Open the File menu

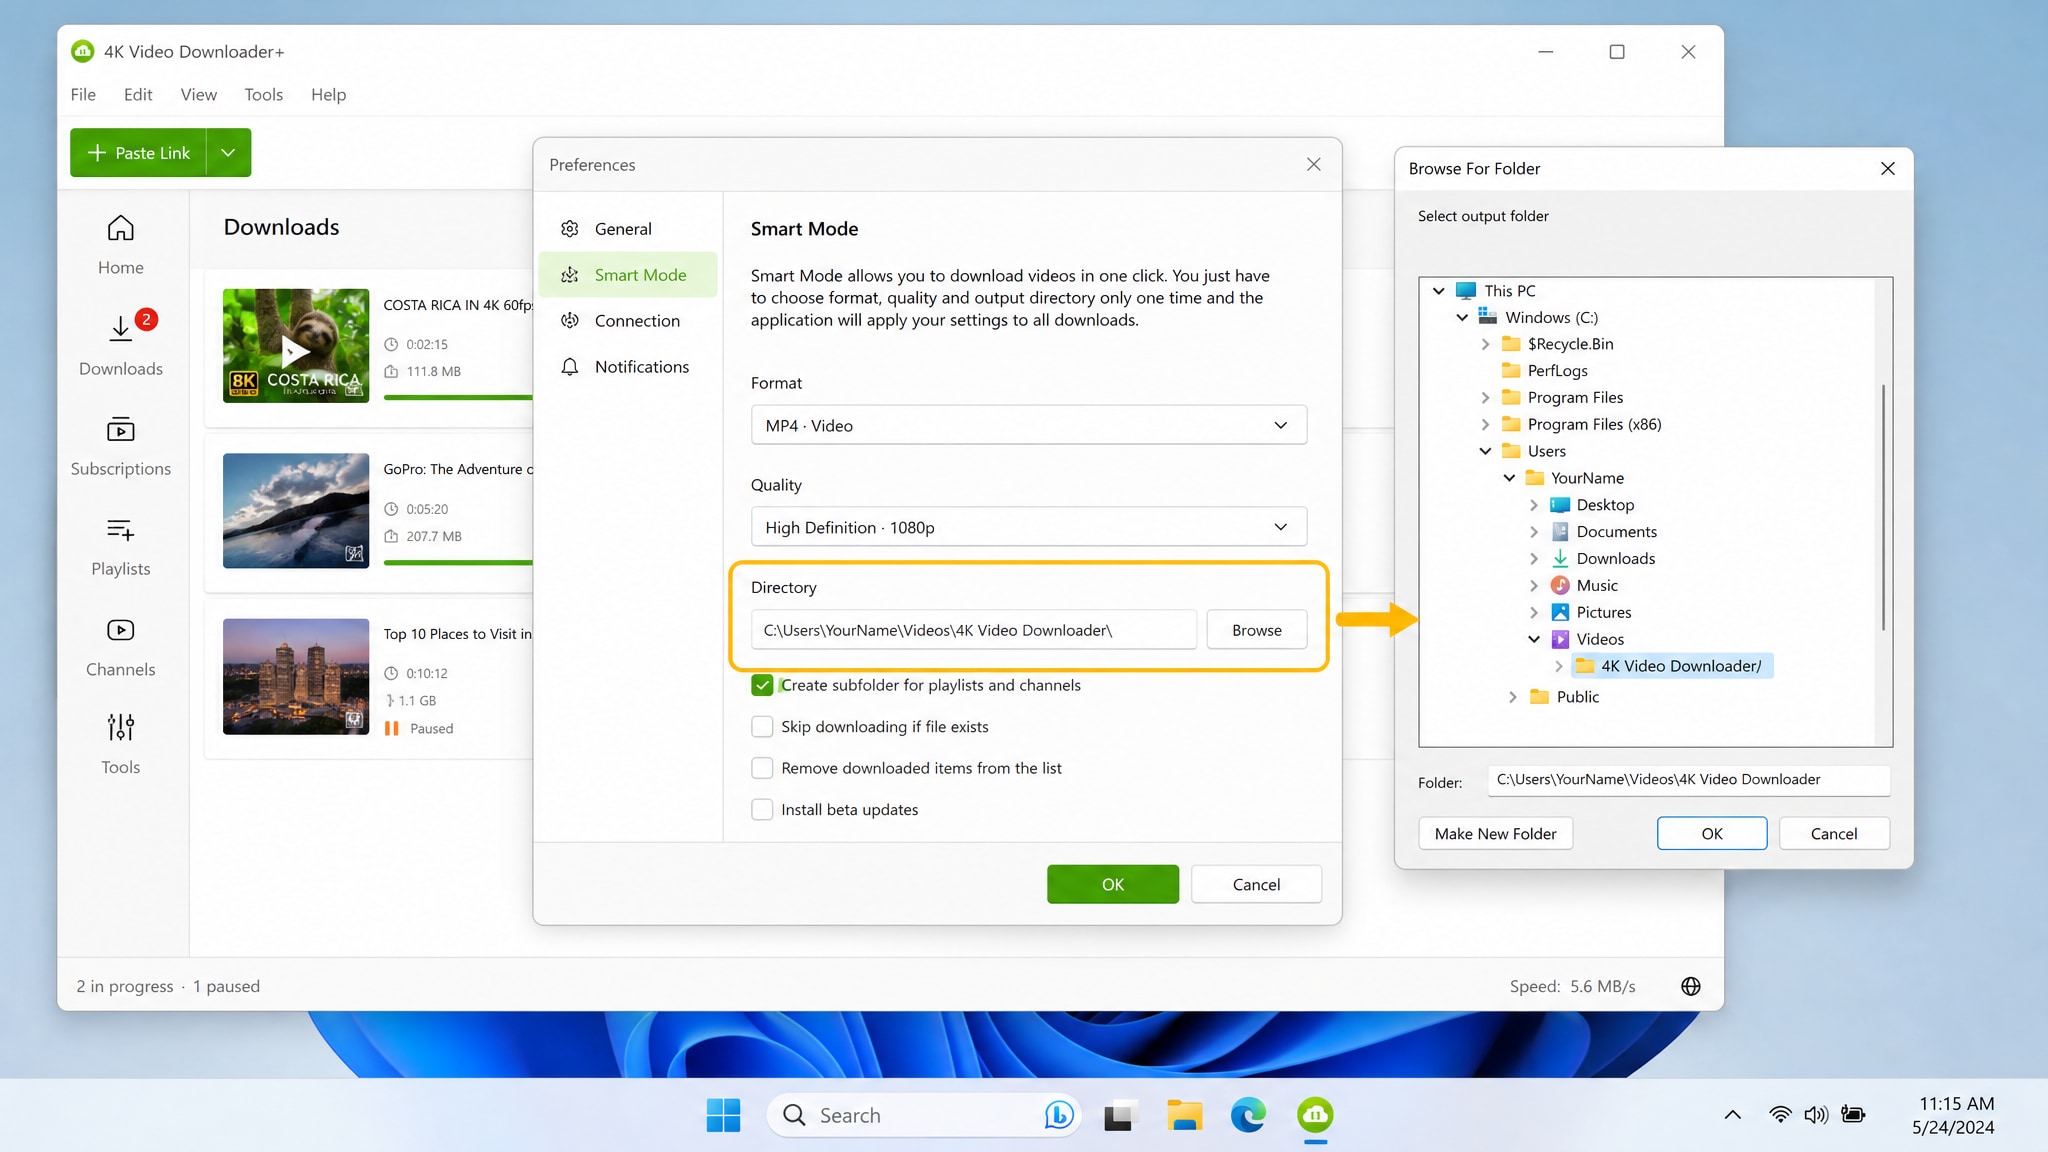[83, 94]
